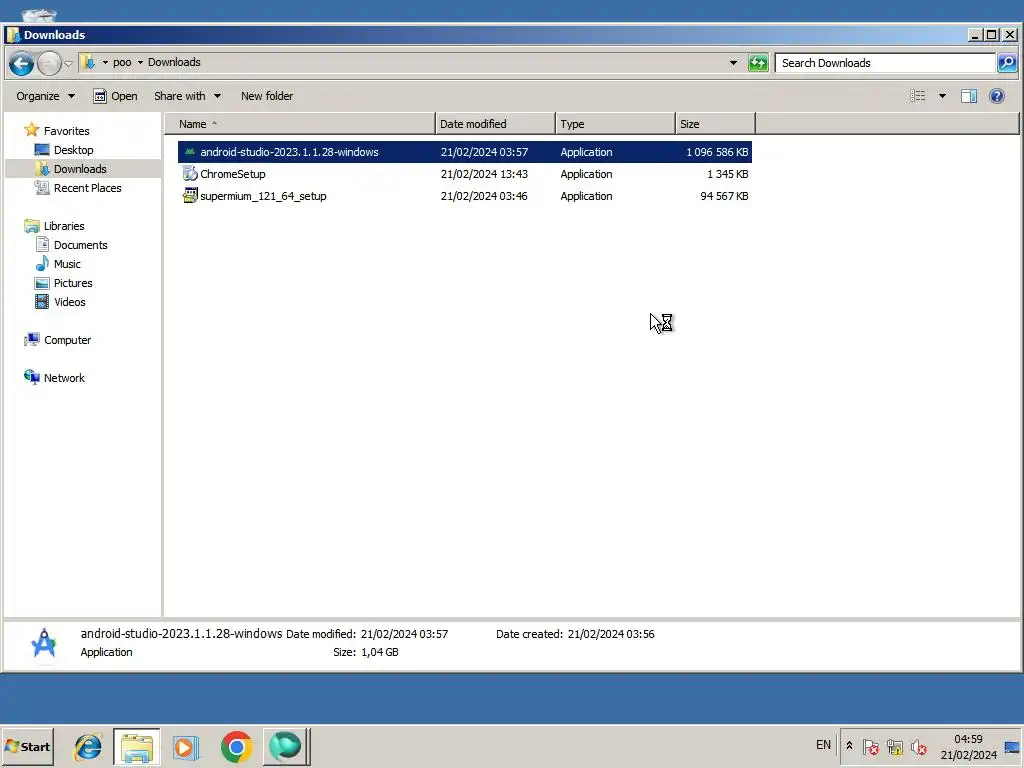This screenshot has width=1024, height=768.
Task: Change the view with the view icon
Action: pos(918,96)
